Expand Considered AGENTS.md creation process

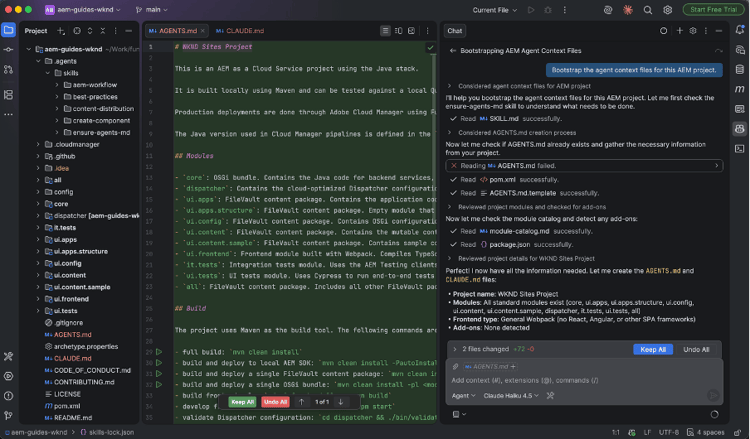coord(450,132)
